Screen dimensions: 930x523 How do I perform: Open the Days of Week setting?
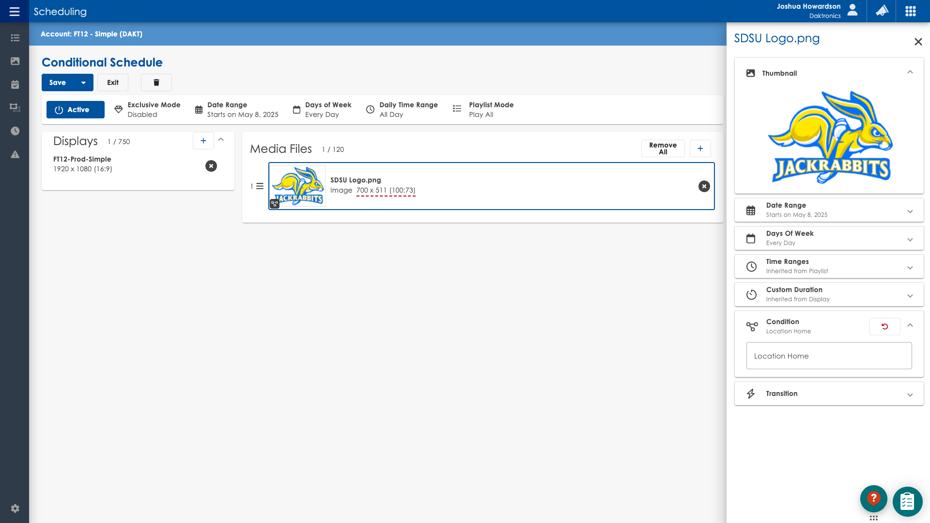click(322, 110)
